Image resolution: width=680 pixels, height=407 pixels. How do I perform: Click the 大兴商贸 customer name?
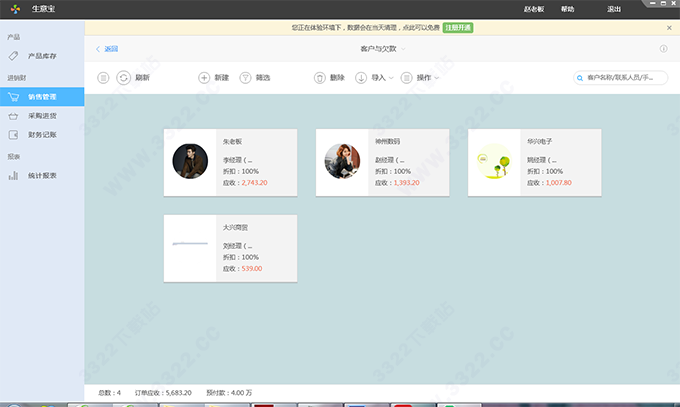235,227
